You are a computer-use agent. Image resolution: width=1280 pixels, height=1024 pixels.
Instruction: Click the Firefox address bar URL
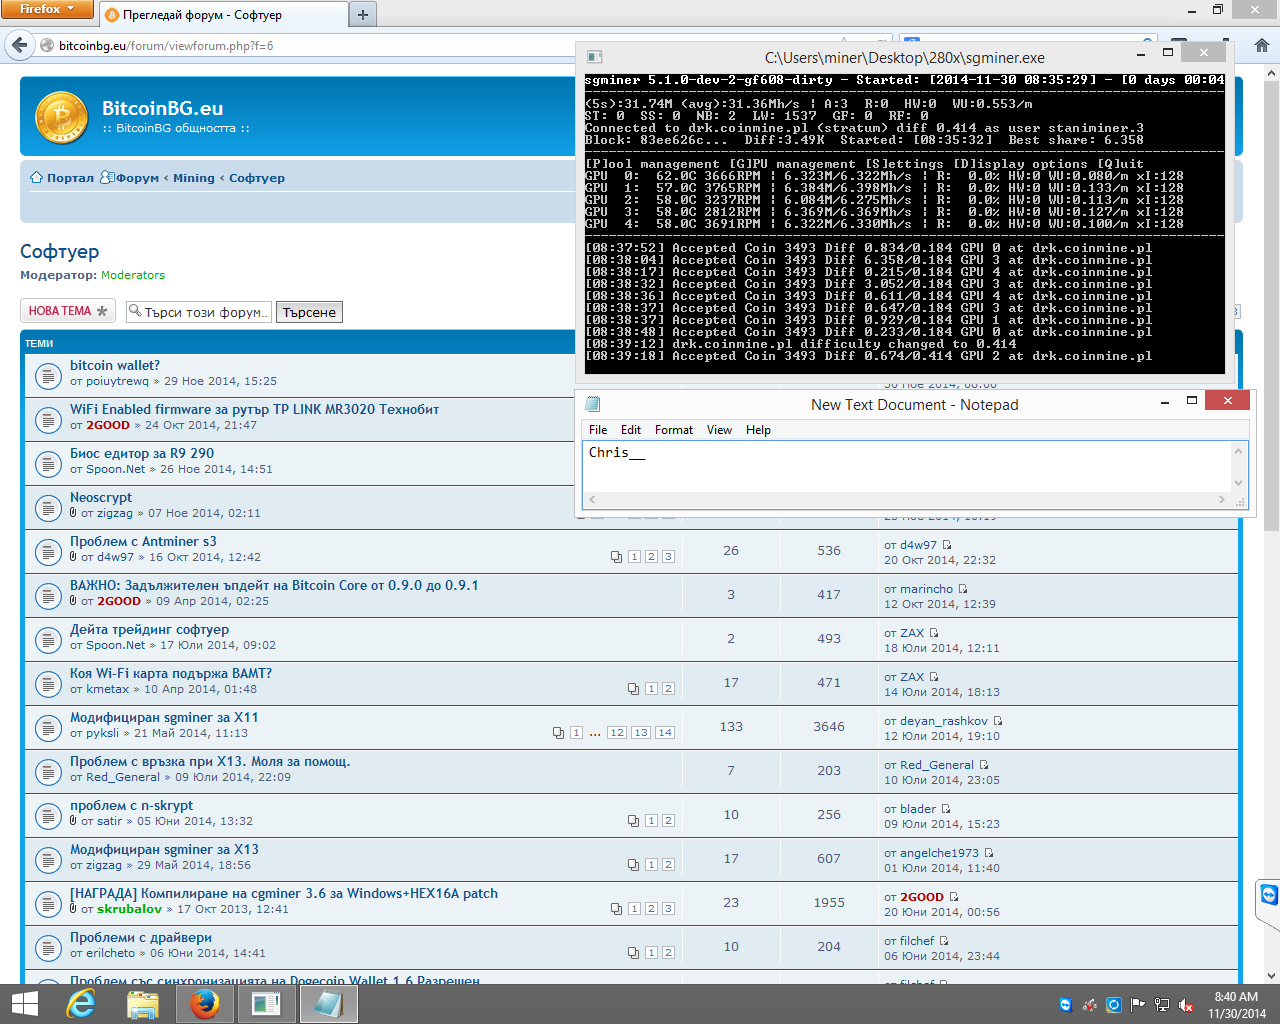(x=166, y=46)
